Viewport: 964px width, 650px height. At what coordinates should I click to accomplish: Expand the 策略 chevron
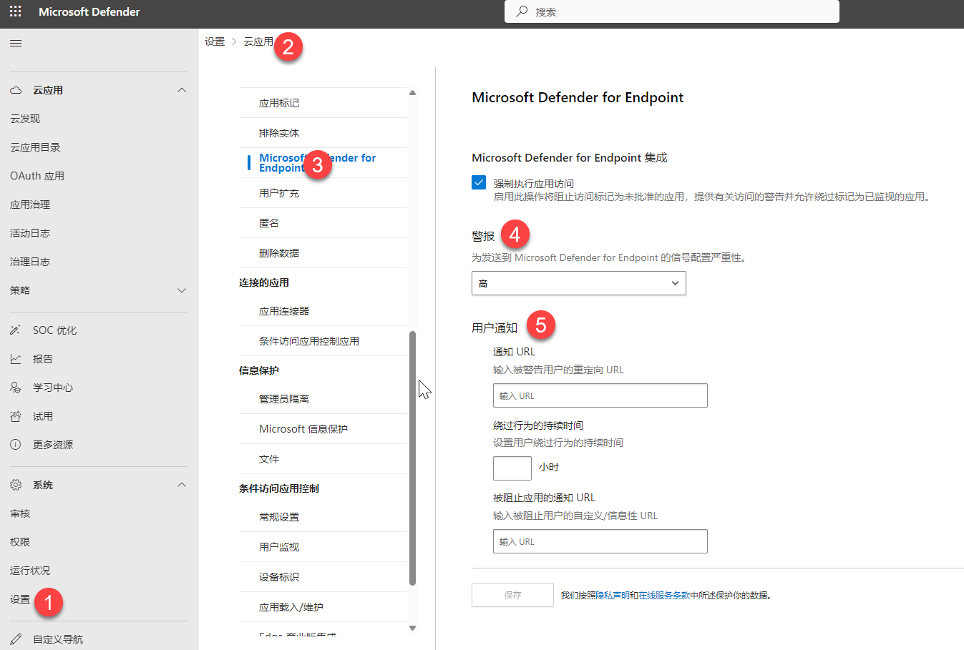[181, 290]
